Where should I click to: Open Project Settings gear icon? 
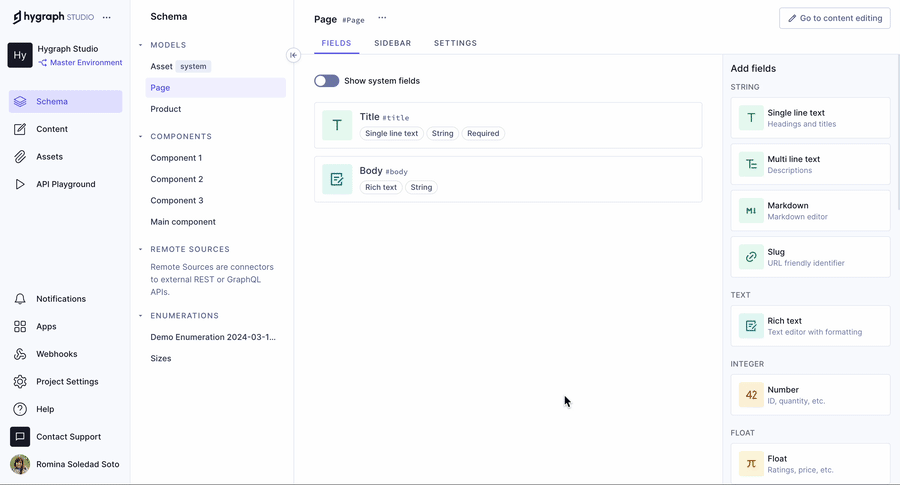coord(20,382)
